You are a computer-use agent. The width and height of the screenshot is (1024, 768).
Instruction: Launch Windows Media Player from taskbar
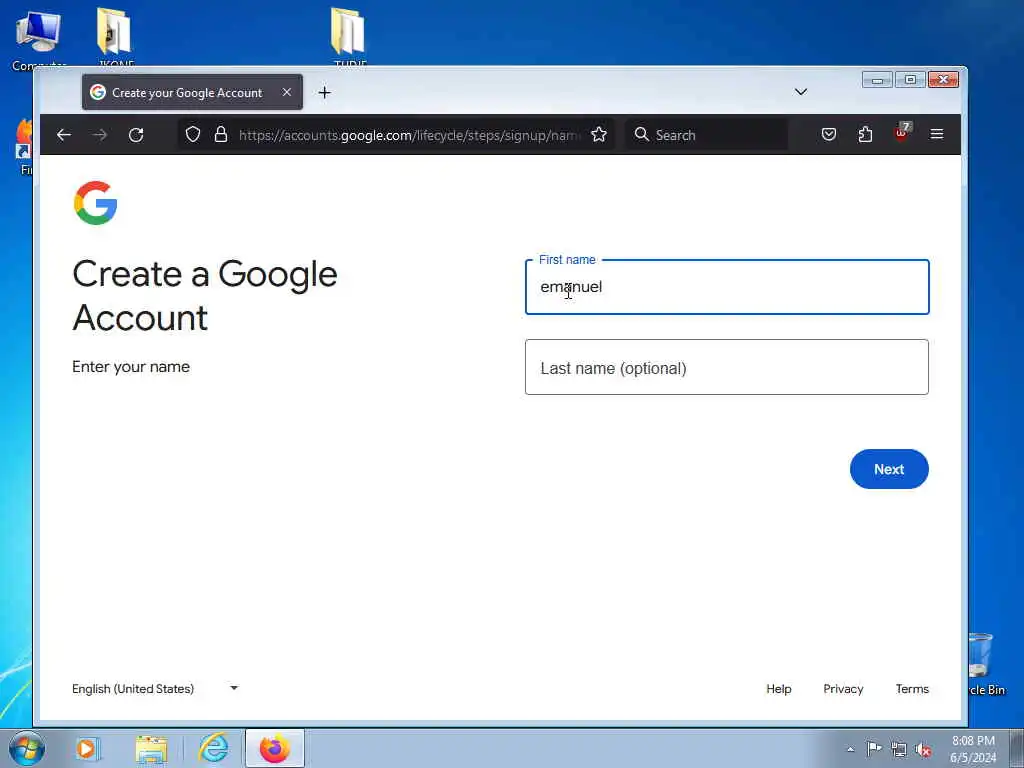click(86, 748)
